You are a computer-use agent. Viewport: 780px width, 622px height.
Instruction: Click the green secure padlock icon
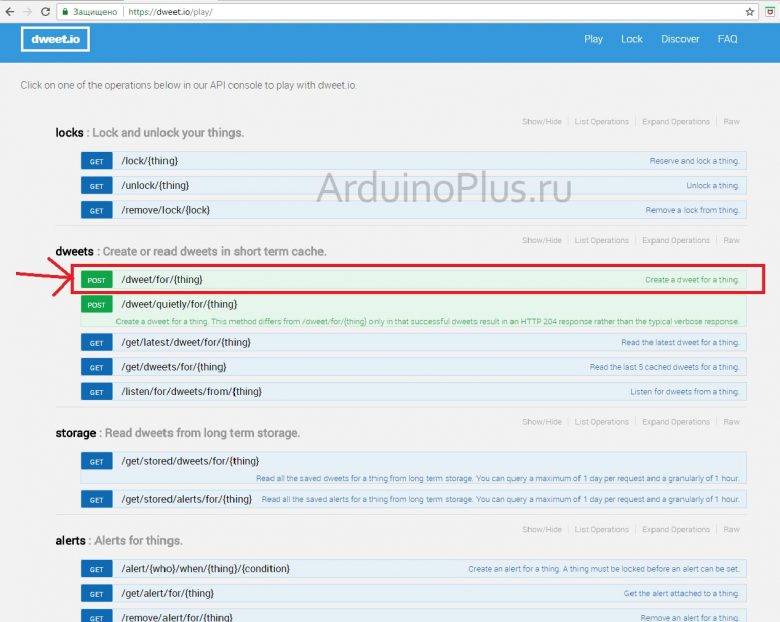[65, 11]
